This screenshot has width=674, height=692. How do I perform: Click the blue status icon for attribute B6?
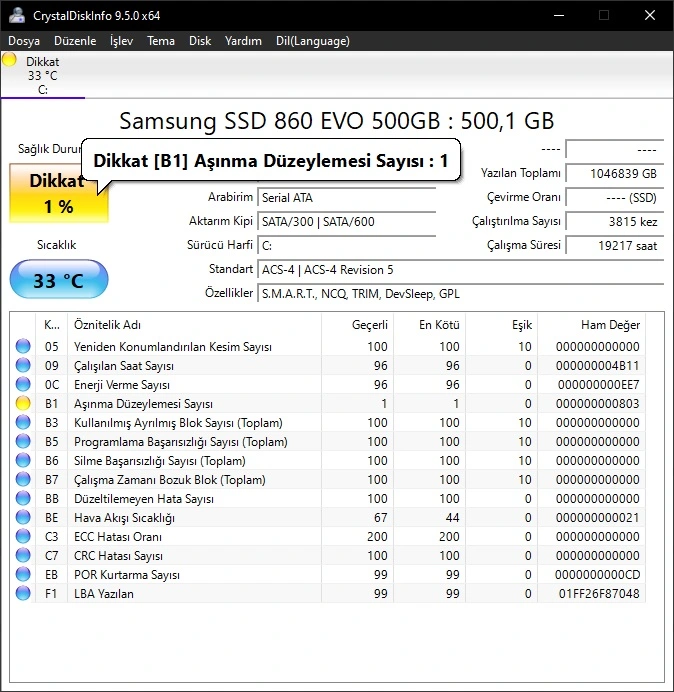point(23,460)
